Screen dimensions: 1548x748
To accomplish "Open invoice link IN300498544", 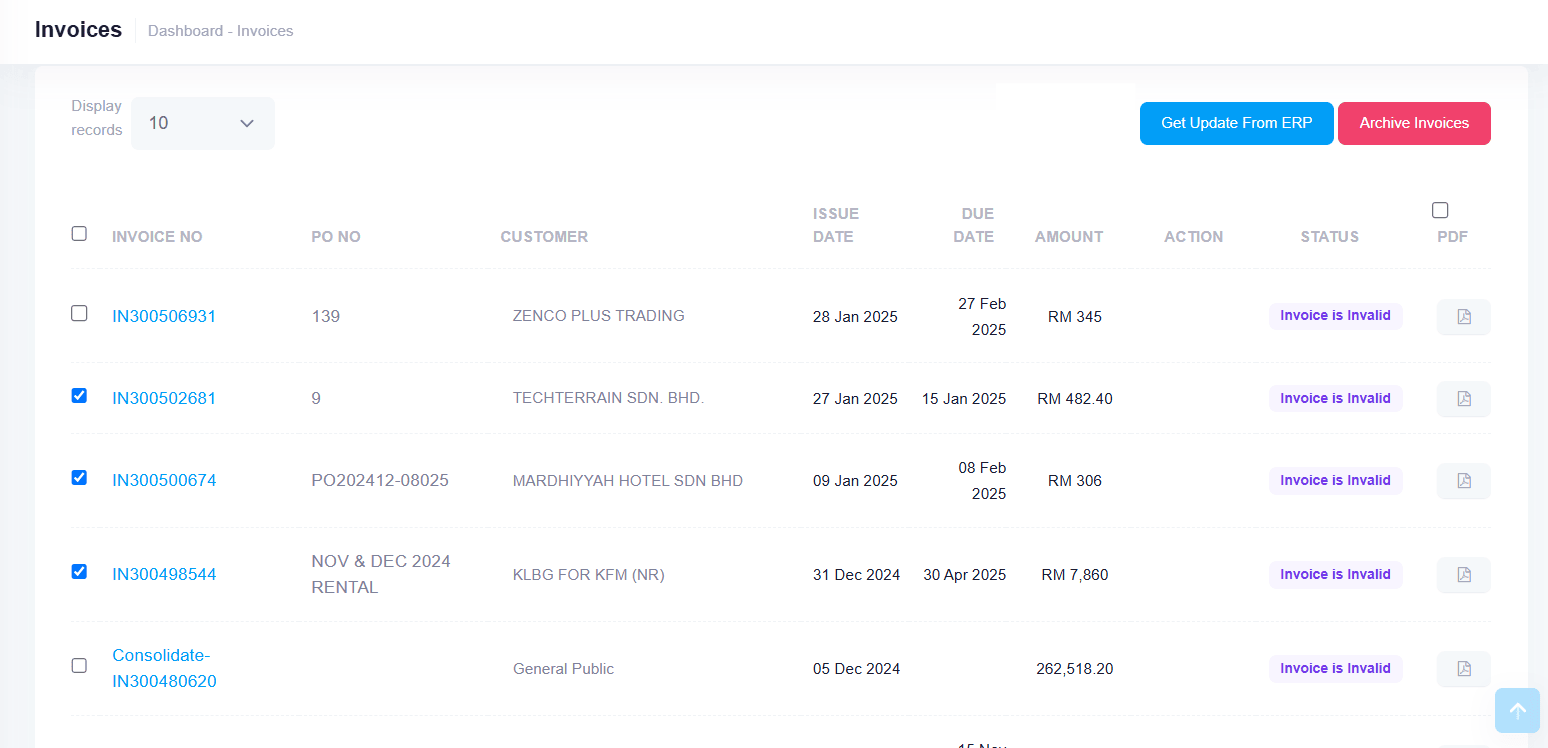I will 164,574.
